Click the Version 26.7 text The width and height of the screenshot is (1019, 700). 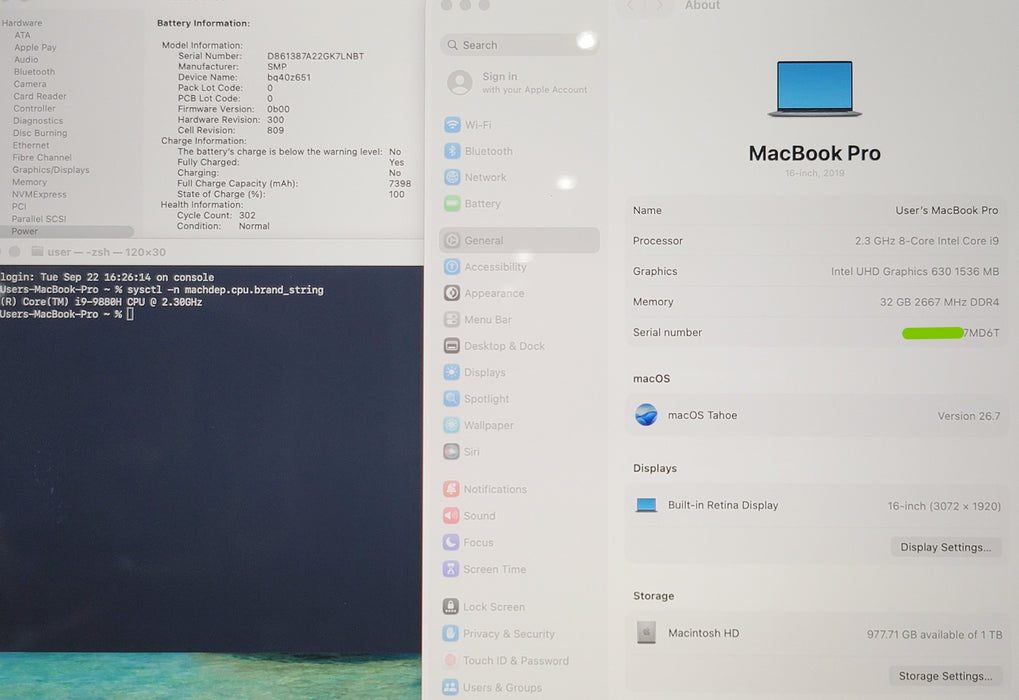(x=968, y=416)
